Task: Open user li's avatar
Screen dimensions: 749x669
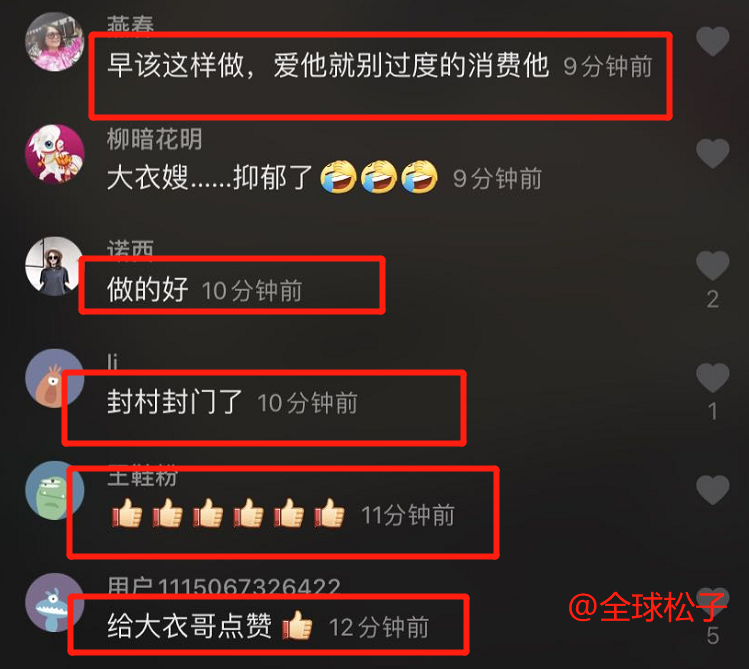Action: (54, 378)
